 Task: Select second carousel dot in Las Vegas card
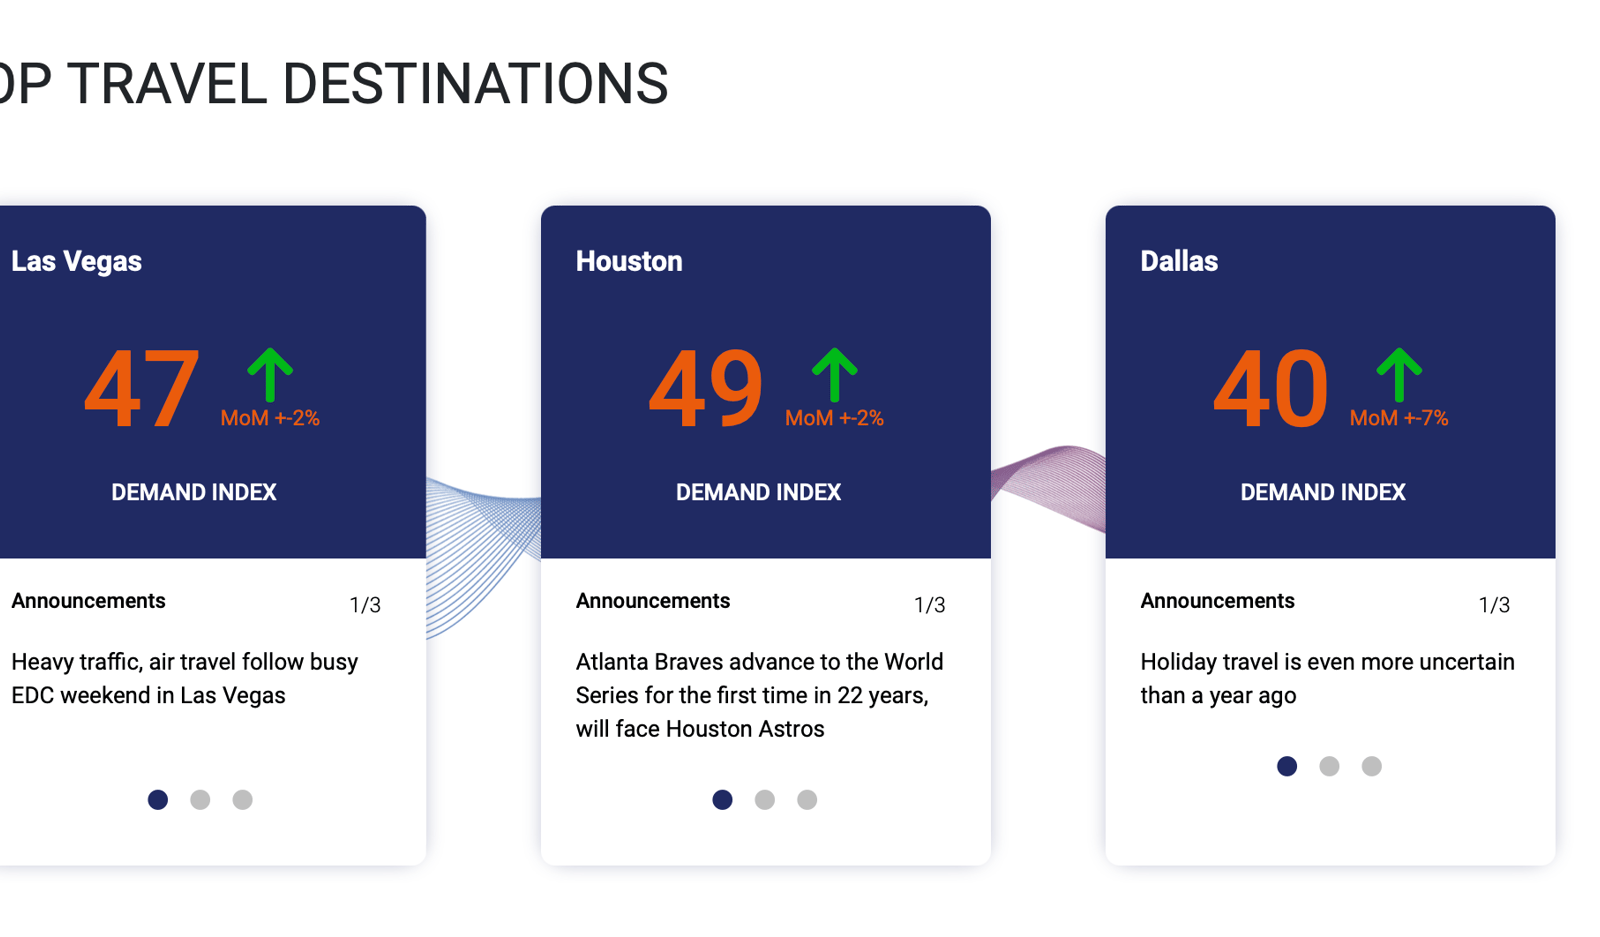pyautogui.click(x=200, y=799)
